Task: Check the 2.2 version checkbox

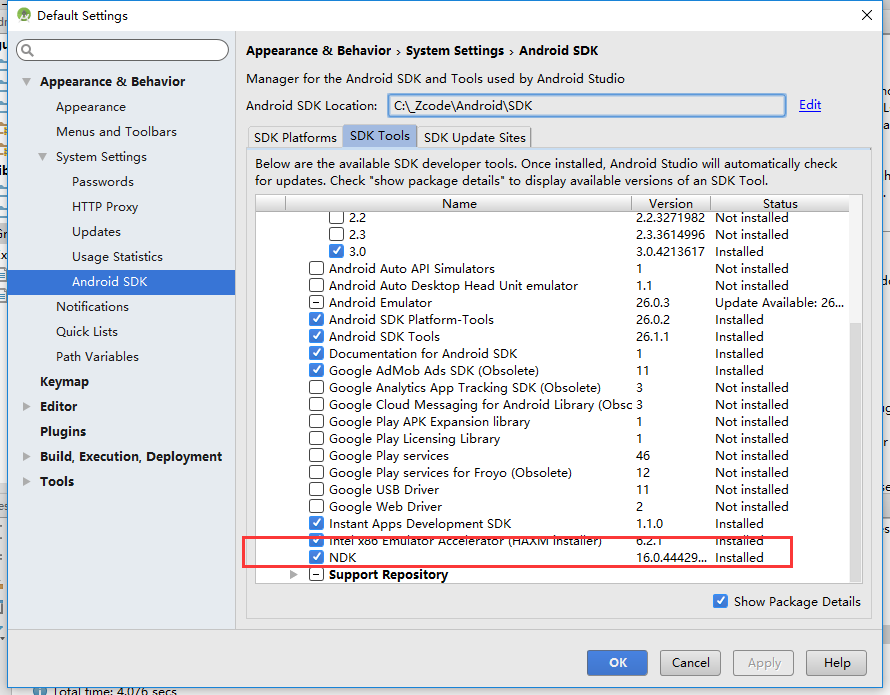Action: tap(336, 217)
